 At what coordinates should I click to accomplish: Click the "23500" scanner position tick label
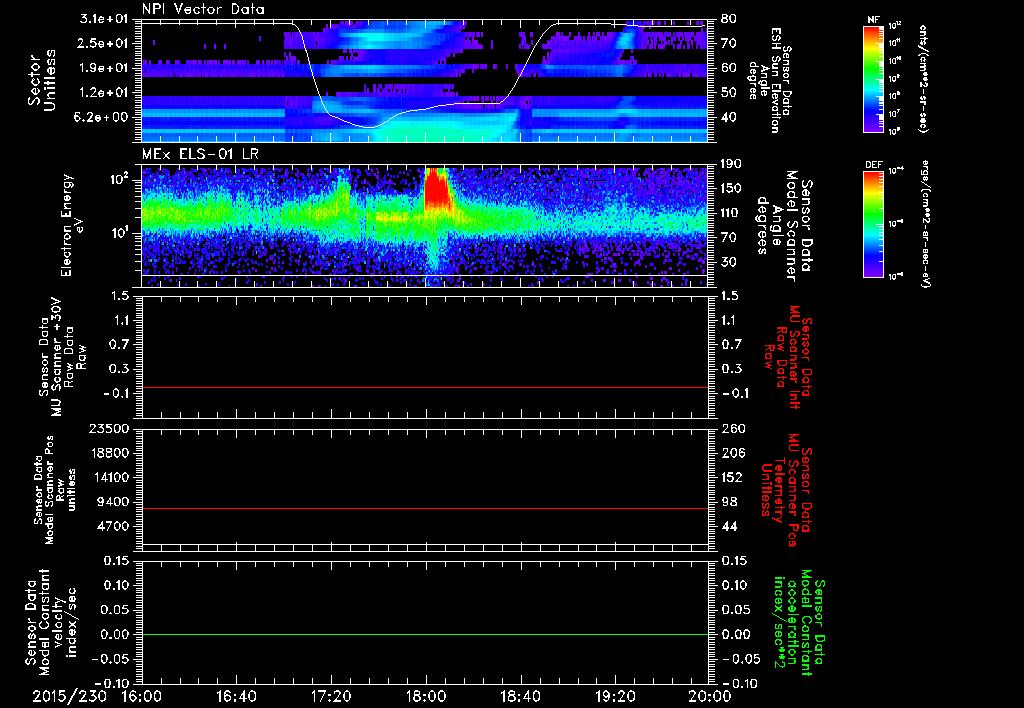108,428
